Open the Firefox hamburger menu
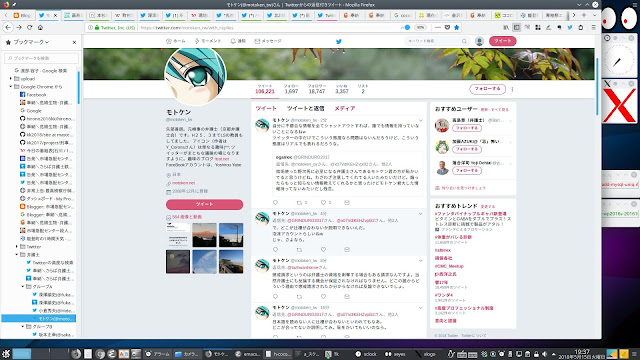The height and width of the screenshot is (360, 640). [x=593, y=27]
